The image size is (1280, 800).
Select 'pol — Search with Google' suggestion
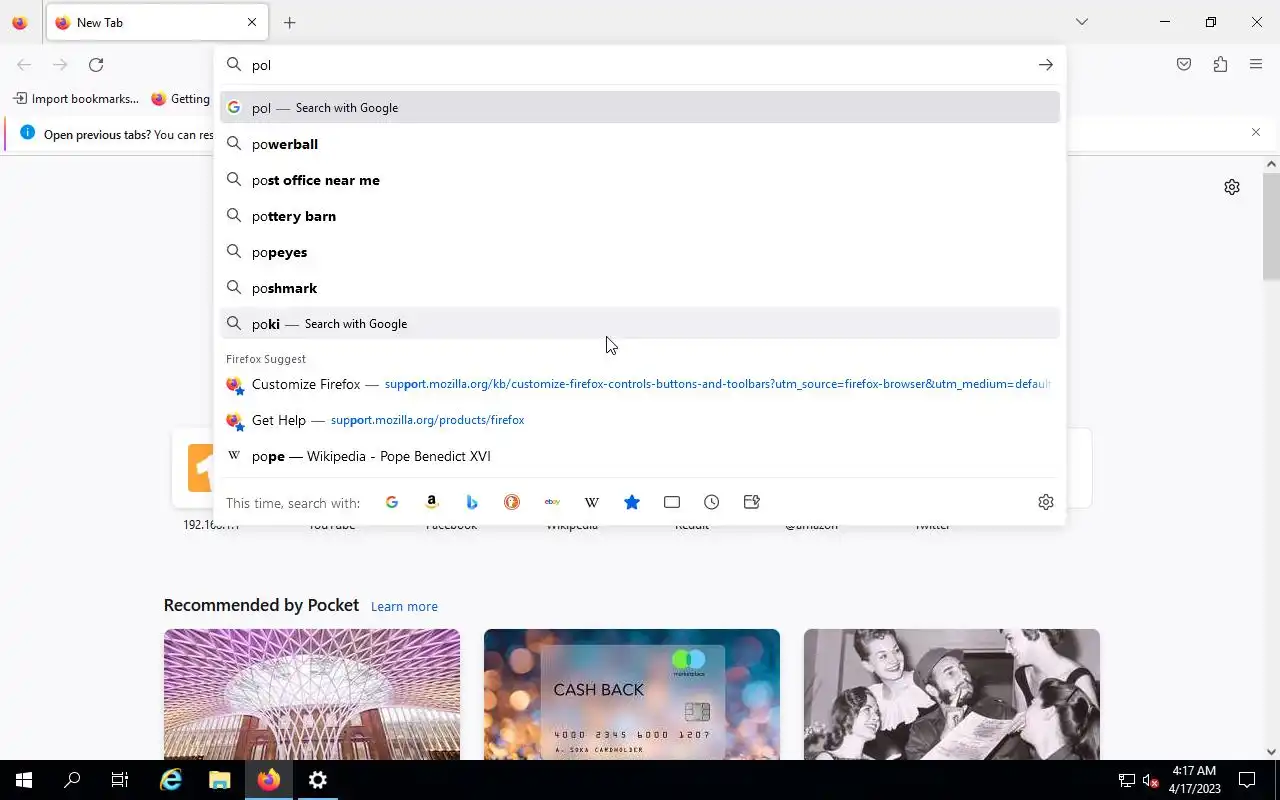(x=640, y=108)
